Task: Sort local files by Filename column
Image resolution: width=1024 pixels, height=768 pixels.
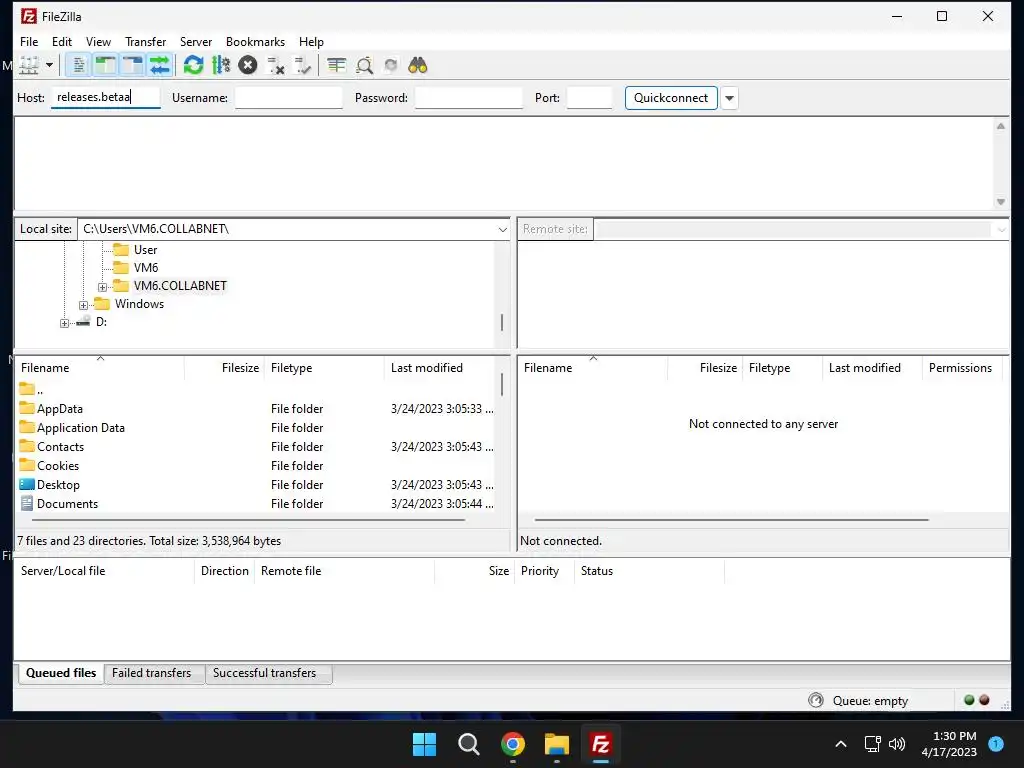Action: tap(99, 368)
